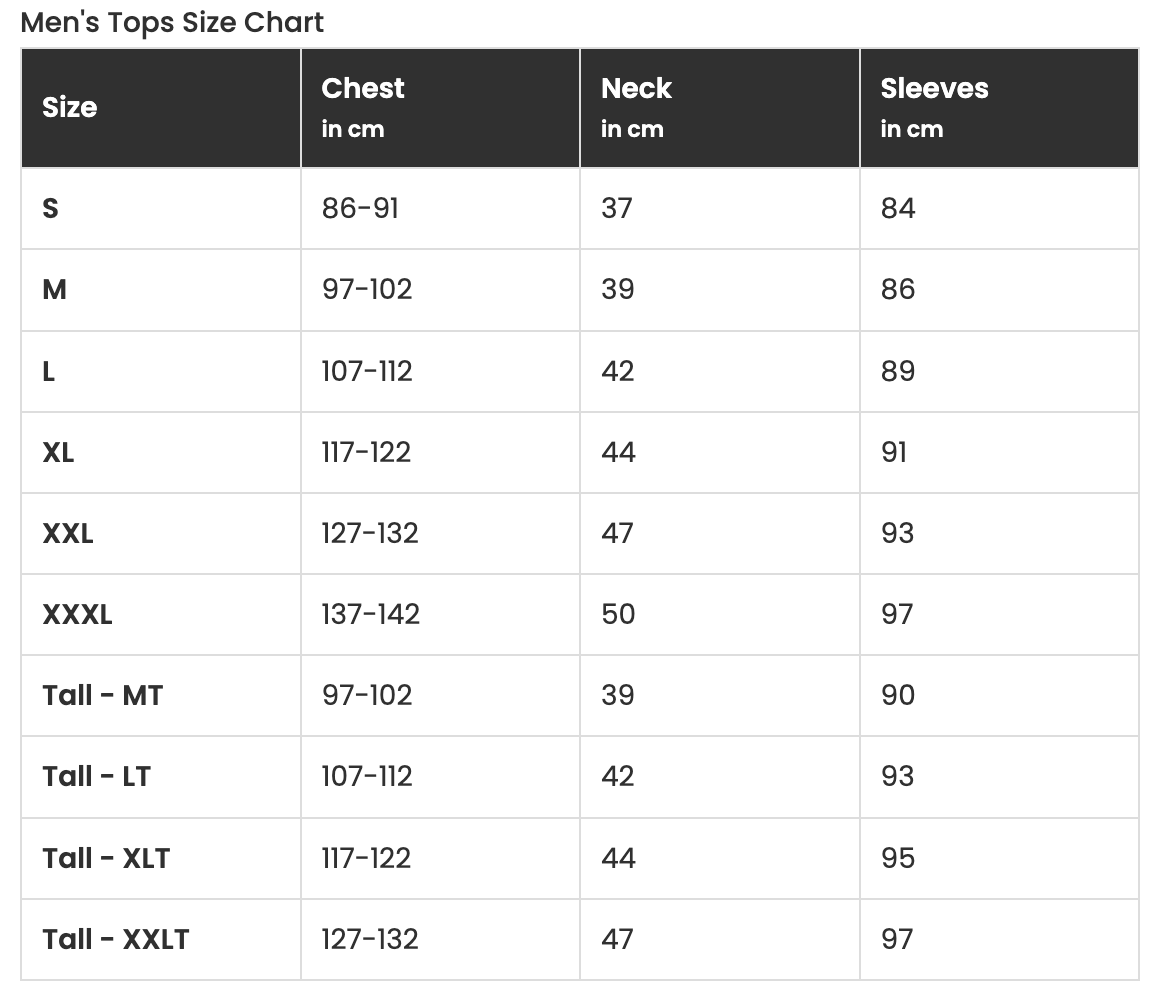Click the Tall - LT row label
The width and height of the screenshot is (1164, 1004).
click(x=96, y=777)
